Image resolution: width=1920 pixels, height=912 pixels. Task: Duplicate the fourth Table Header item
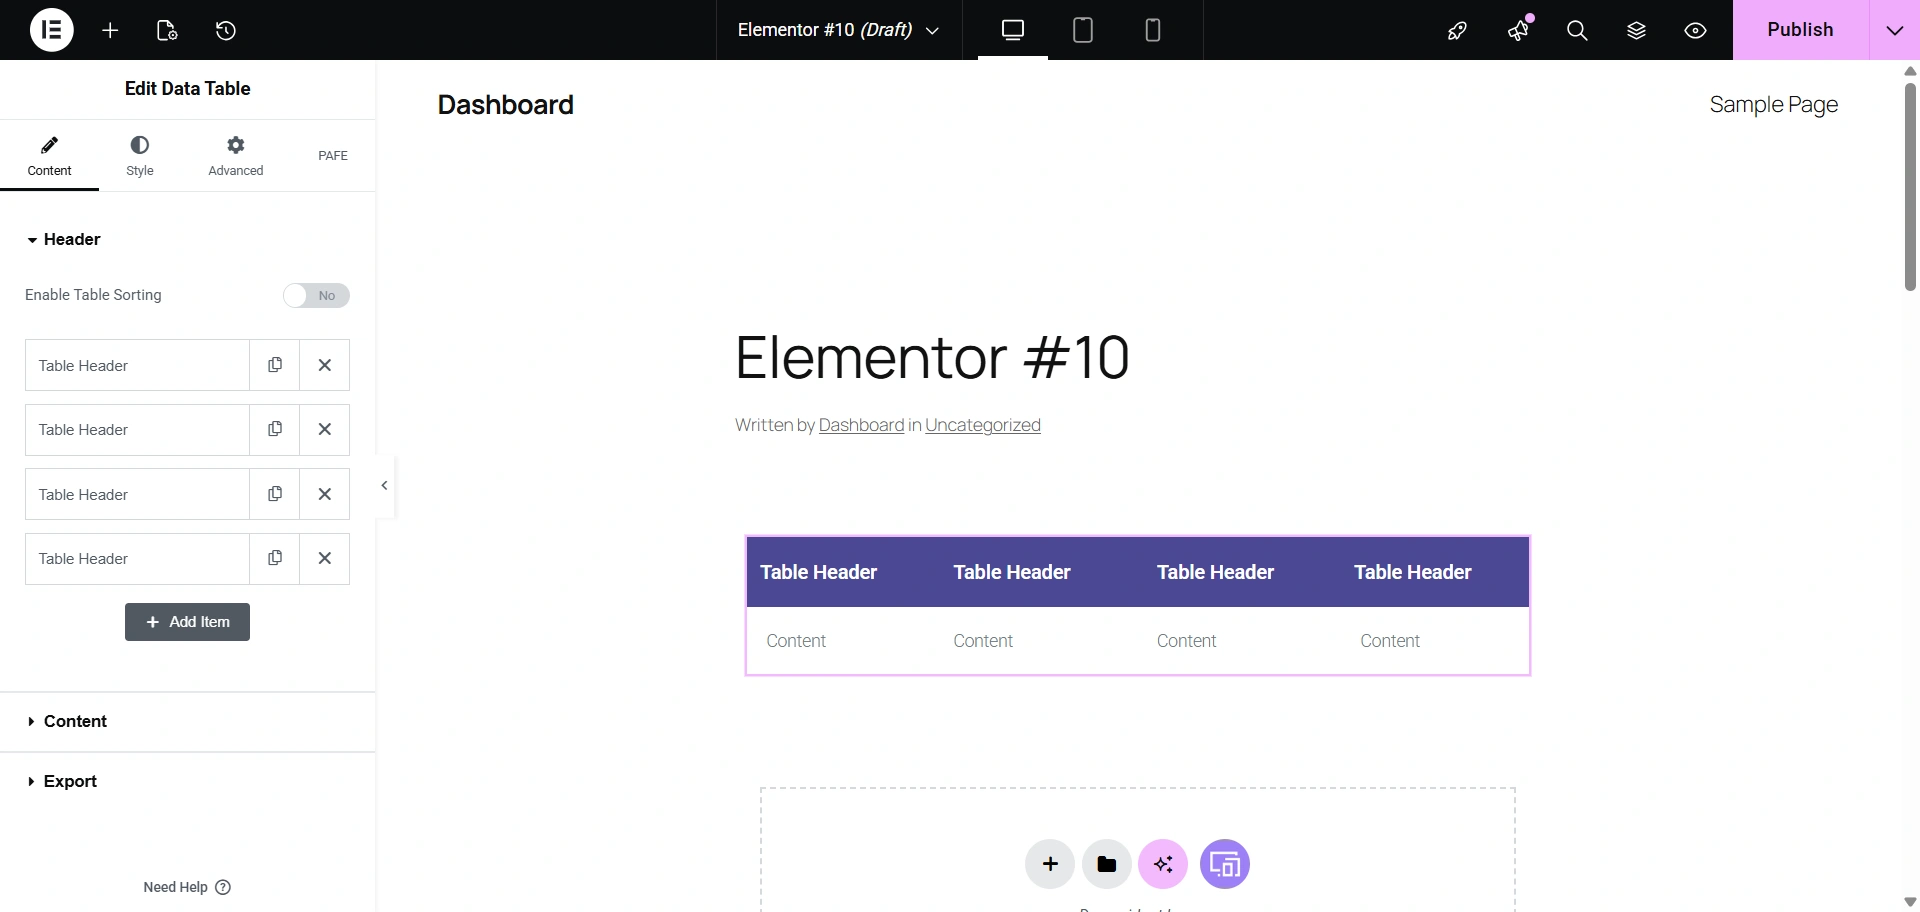(275, 559)
